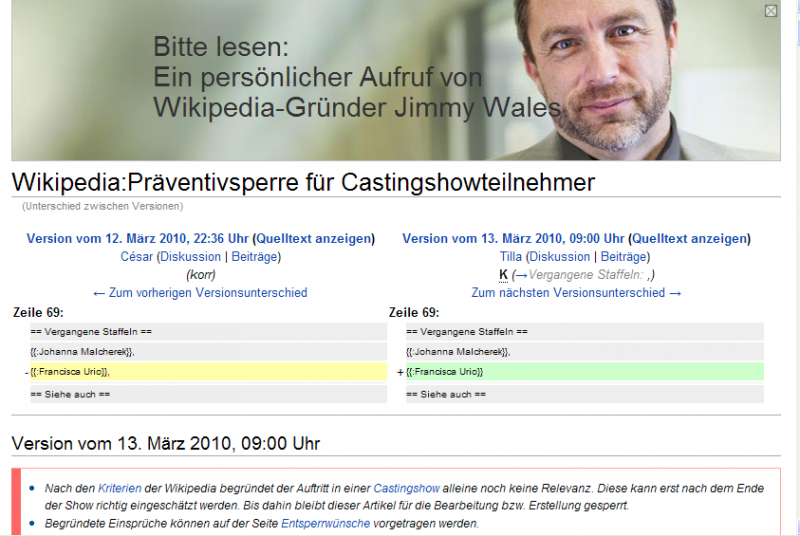Viewport: 800px width, 536px height.
Task: Open user page of César
Action: pyautogui.click(x=136, y=257)
